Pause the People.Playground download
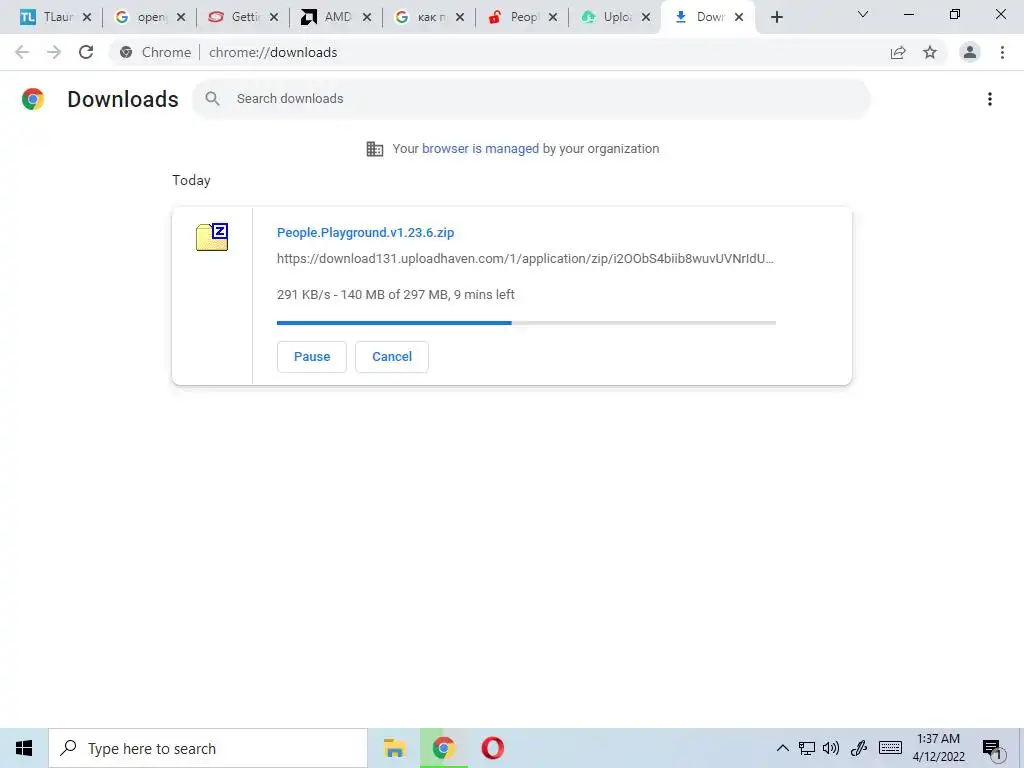 point(312,357)
